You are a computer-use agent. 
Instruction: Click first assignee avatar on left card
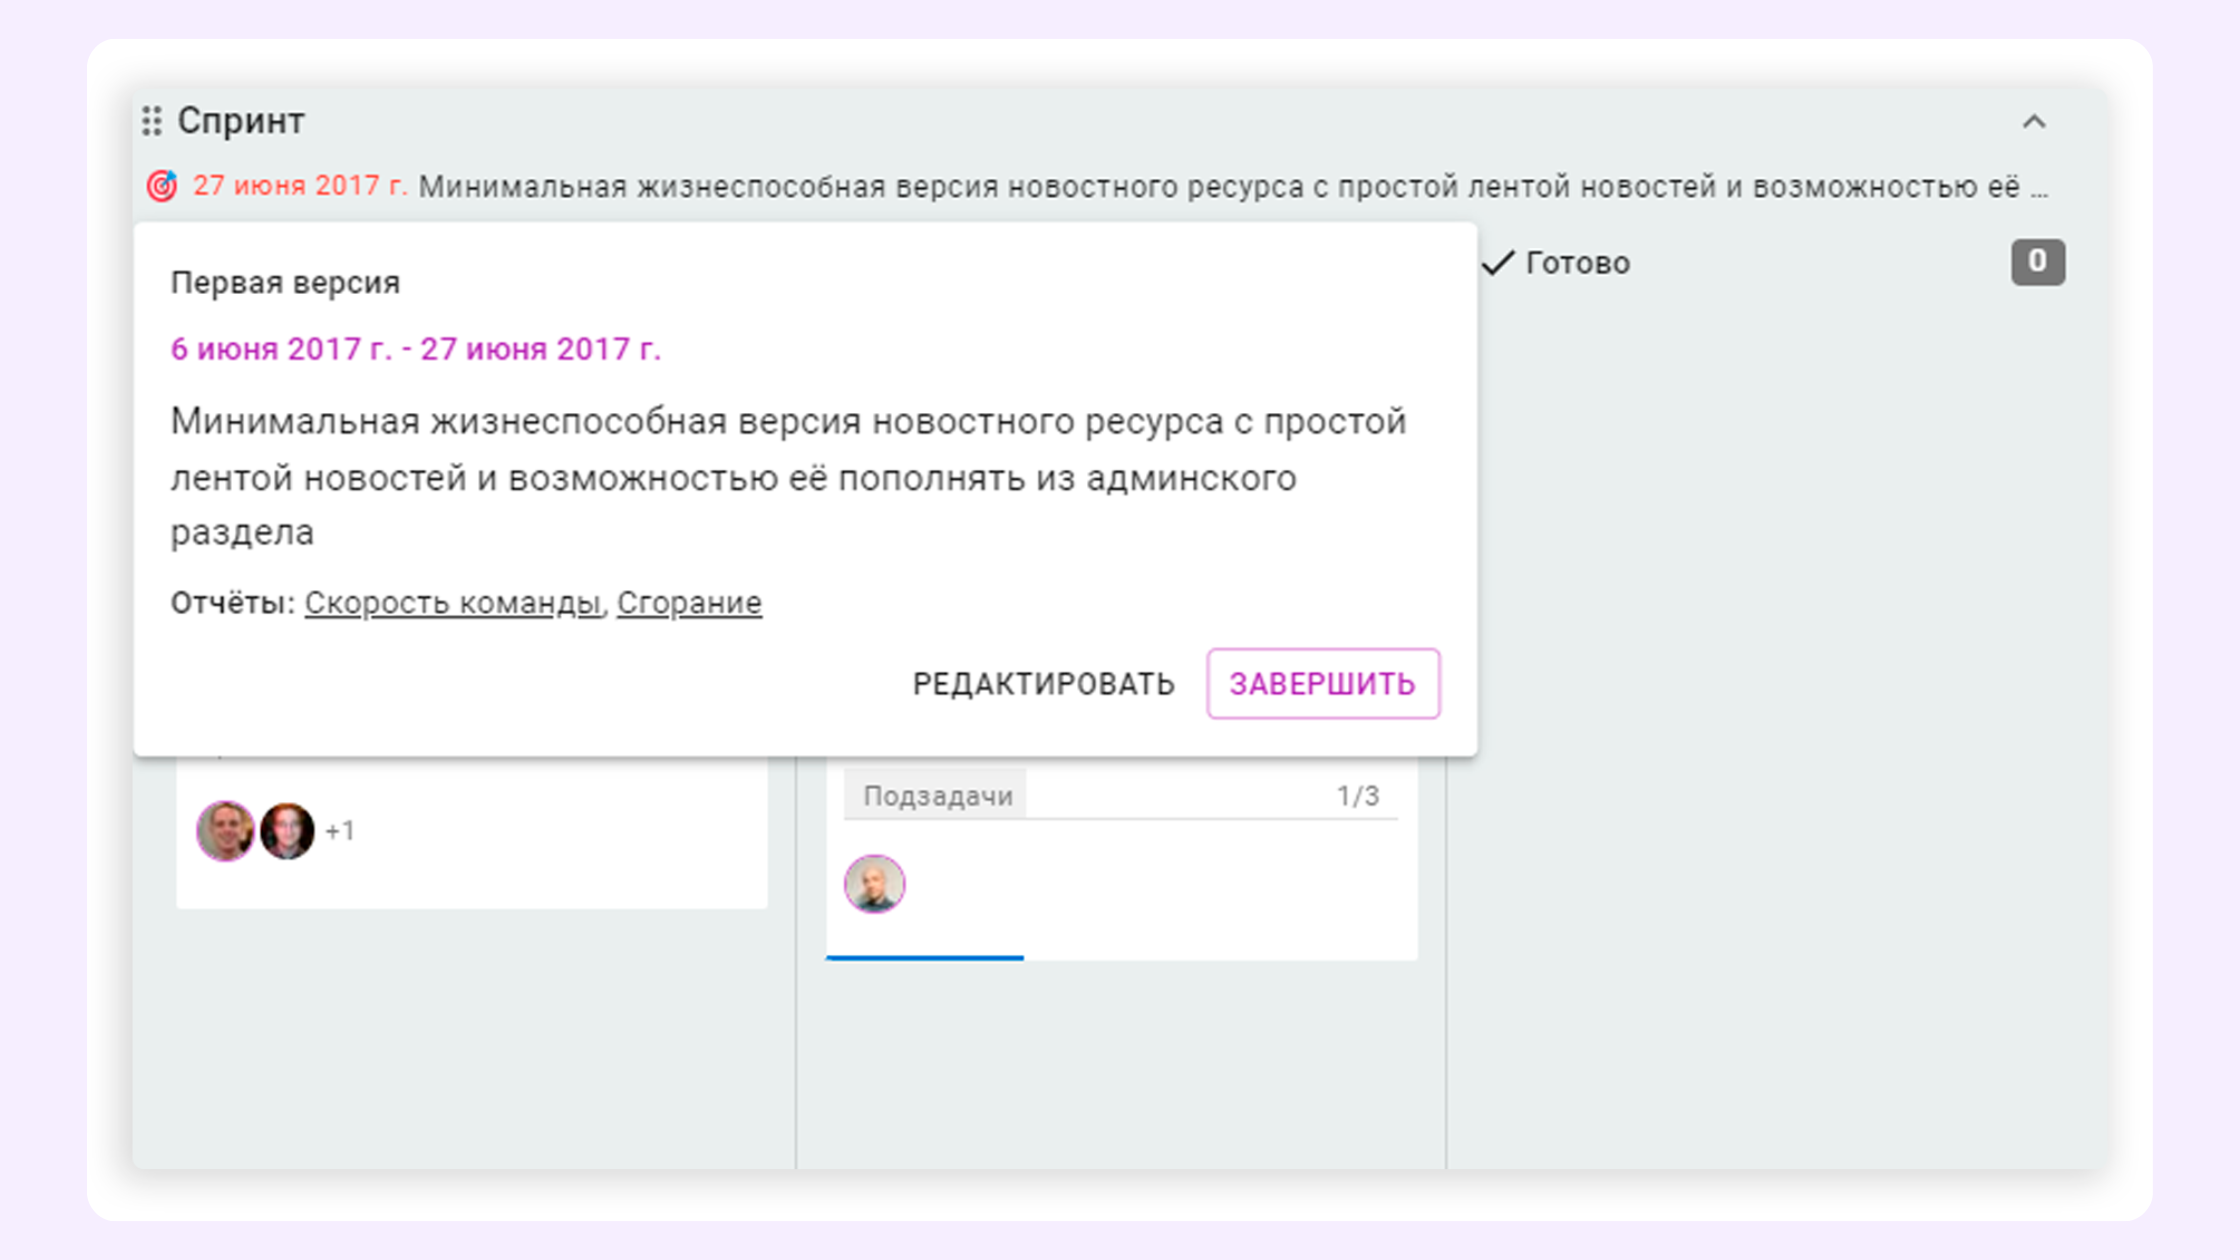coord(225,830)
